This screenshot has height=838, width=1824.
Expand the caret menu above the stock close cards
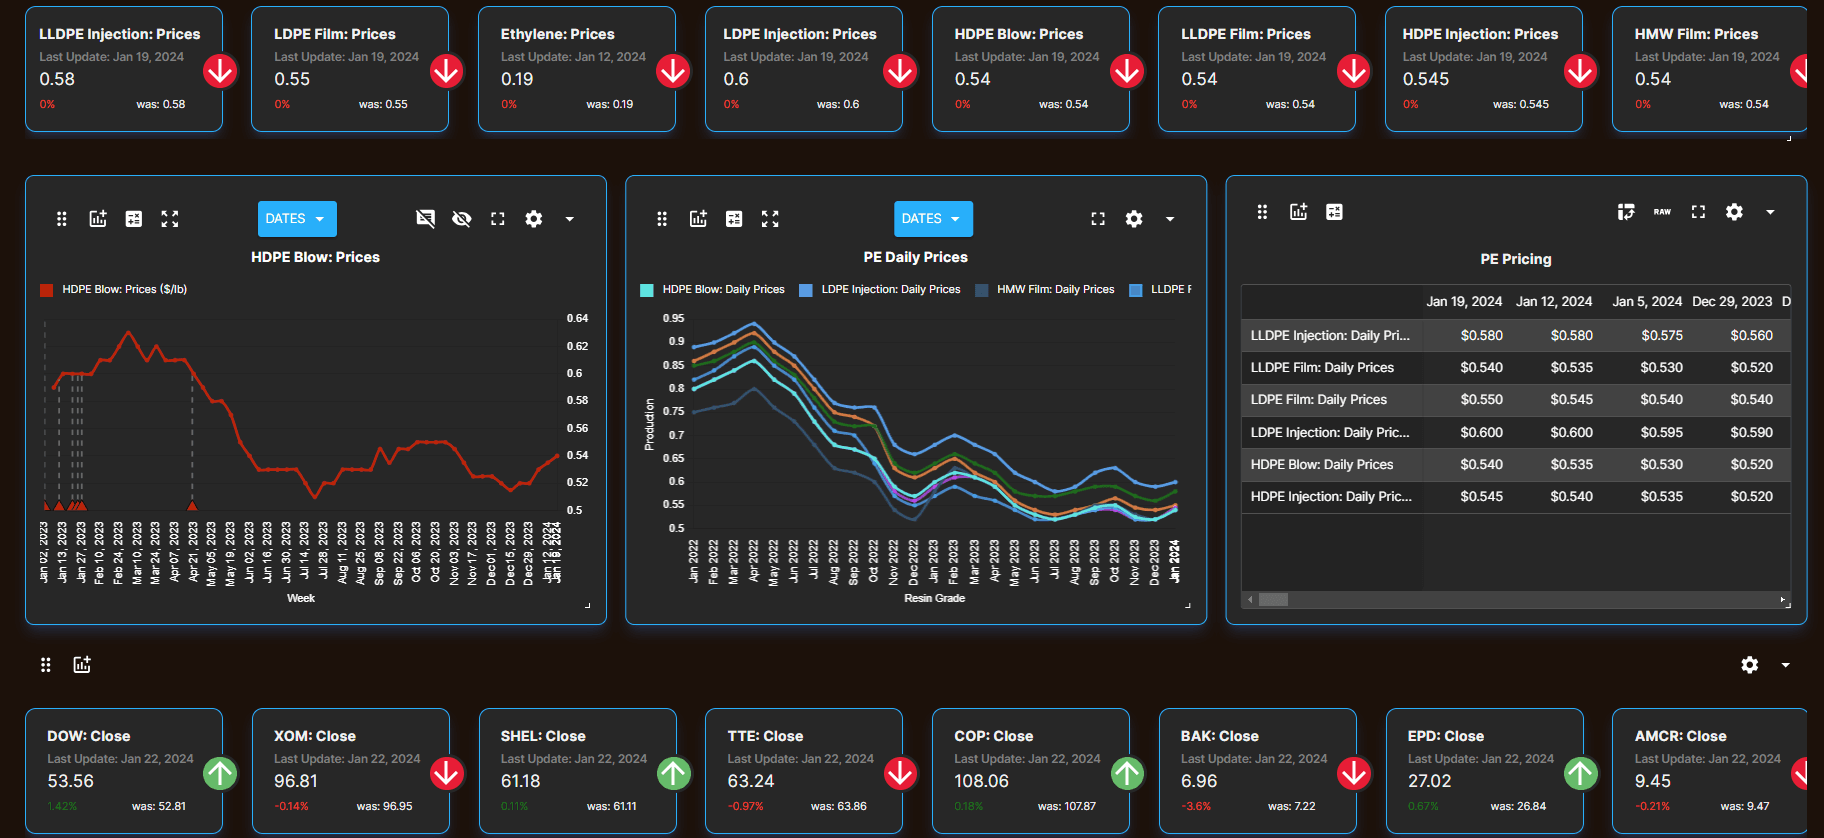coord(1786,665)
